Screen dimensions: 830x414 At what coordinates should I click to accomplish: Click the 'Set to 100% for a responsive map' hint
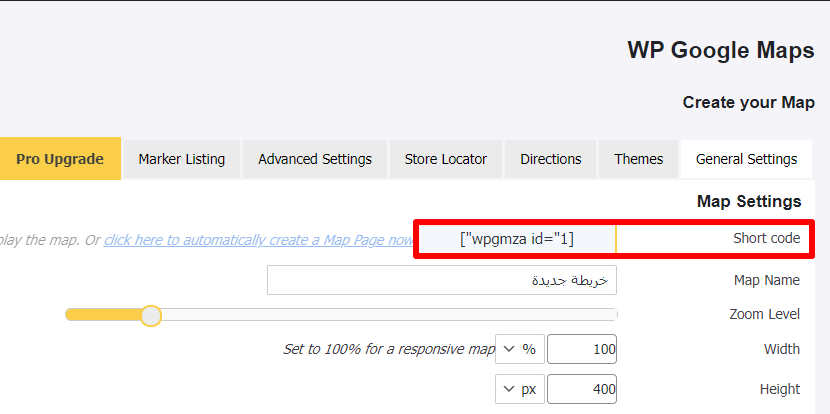[x=389, y=349]
